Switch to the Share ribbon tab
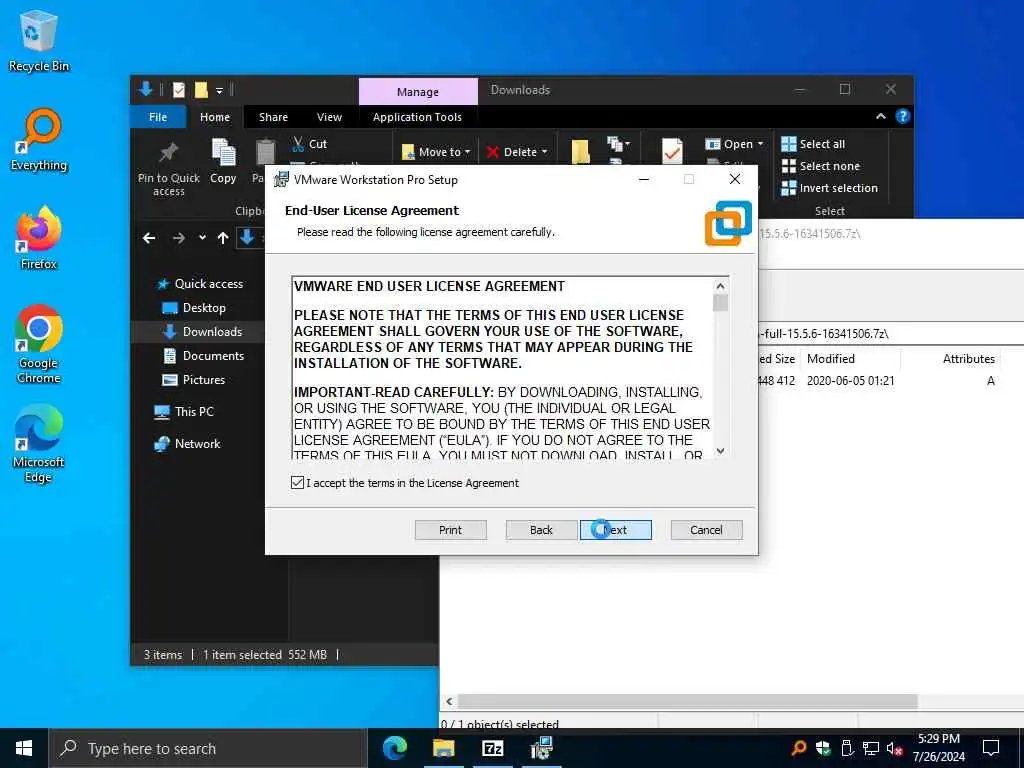1024x768 pixels. click(273, 117)
